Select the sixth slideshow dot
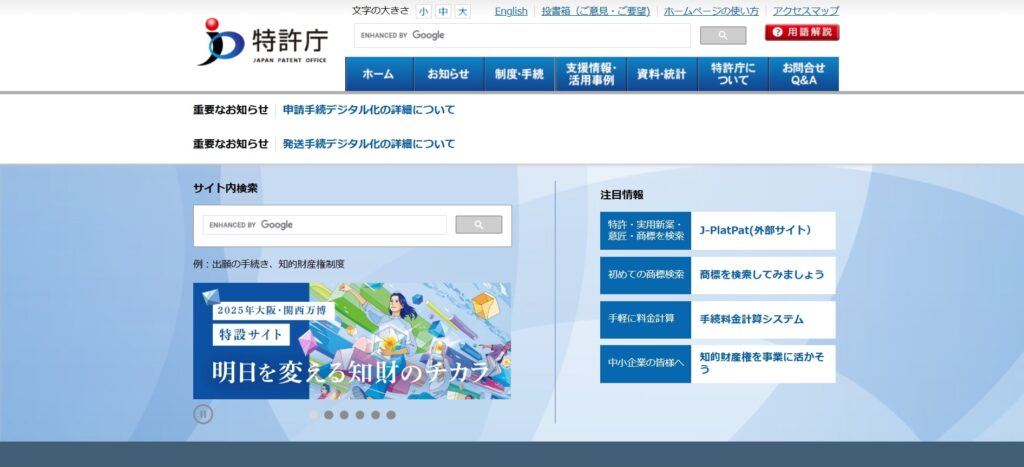 (391, 415)
